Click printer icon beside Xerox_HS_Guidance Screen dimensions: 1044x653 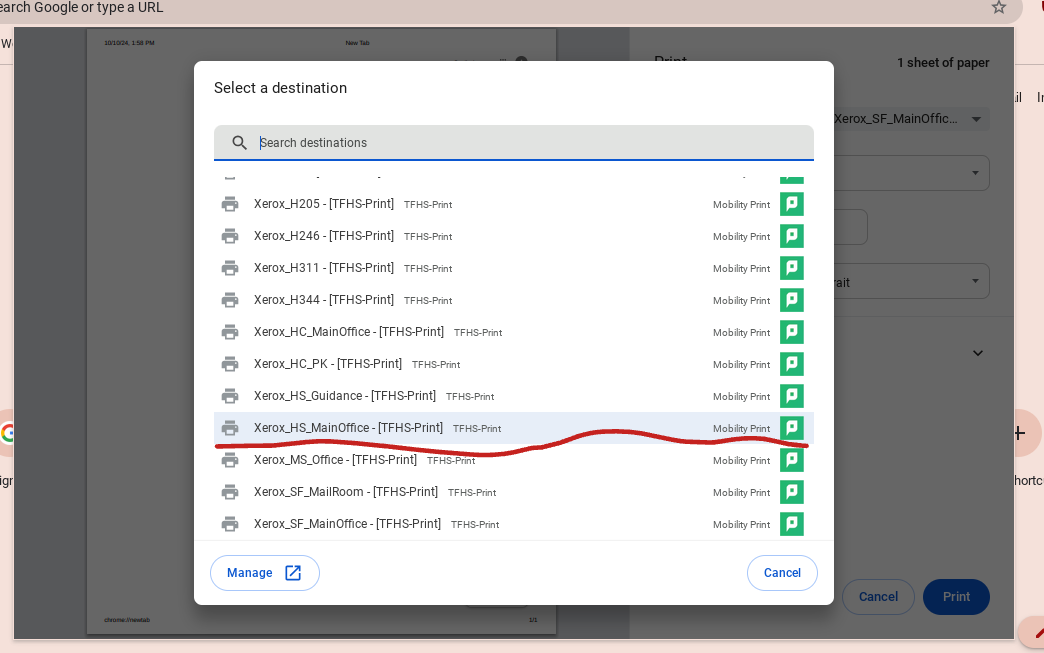(230, 395)
